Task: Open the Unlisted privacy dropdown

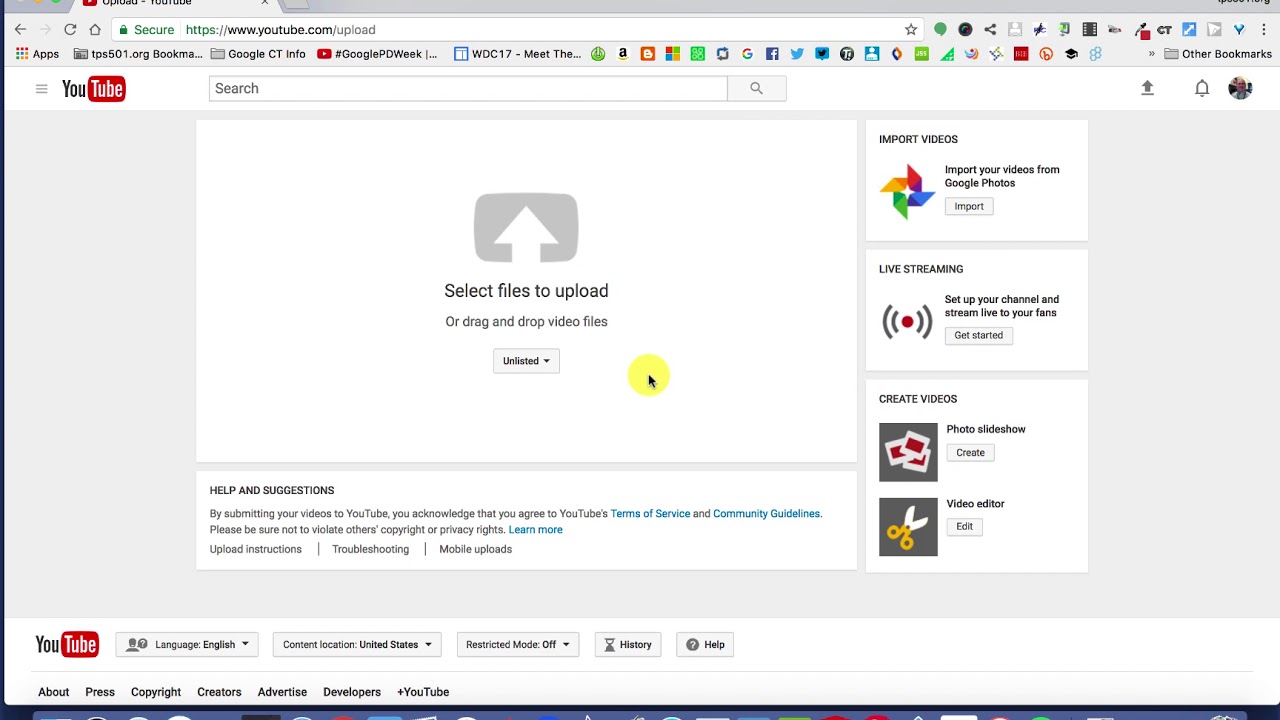Action: point(526,361)
